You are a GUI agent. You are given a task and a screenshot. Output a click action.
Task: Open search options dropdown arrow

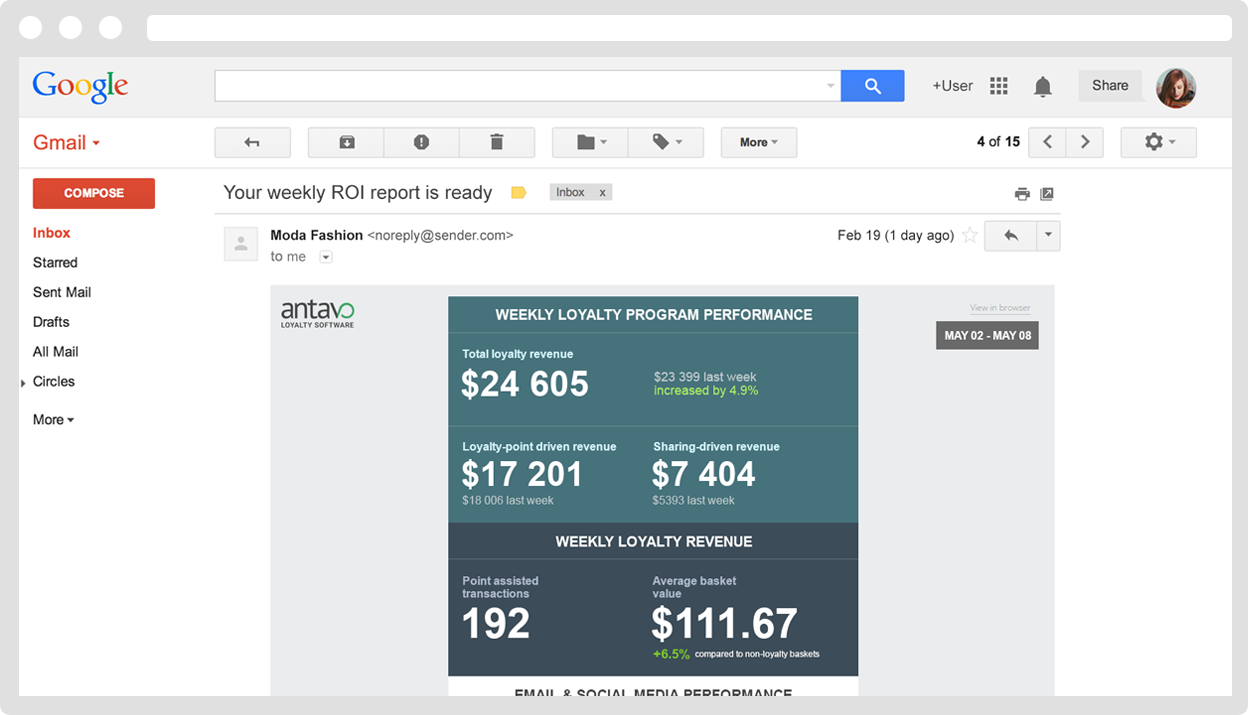[830, 86]
